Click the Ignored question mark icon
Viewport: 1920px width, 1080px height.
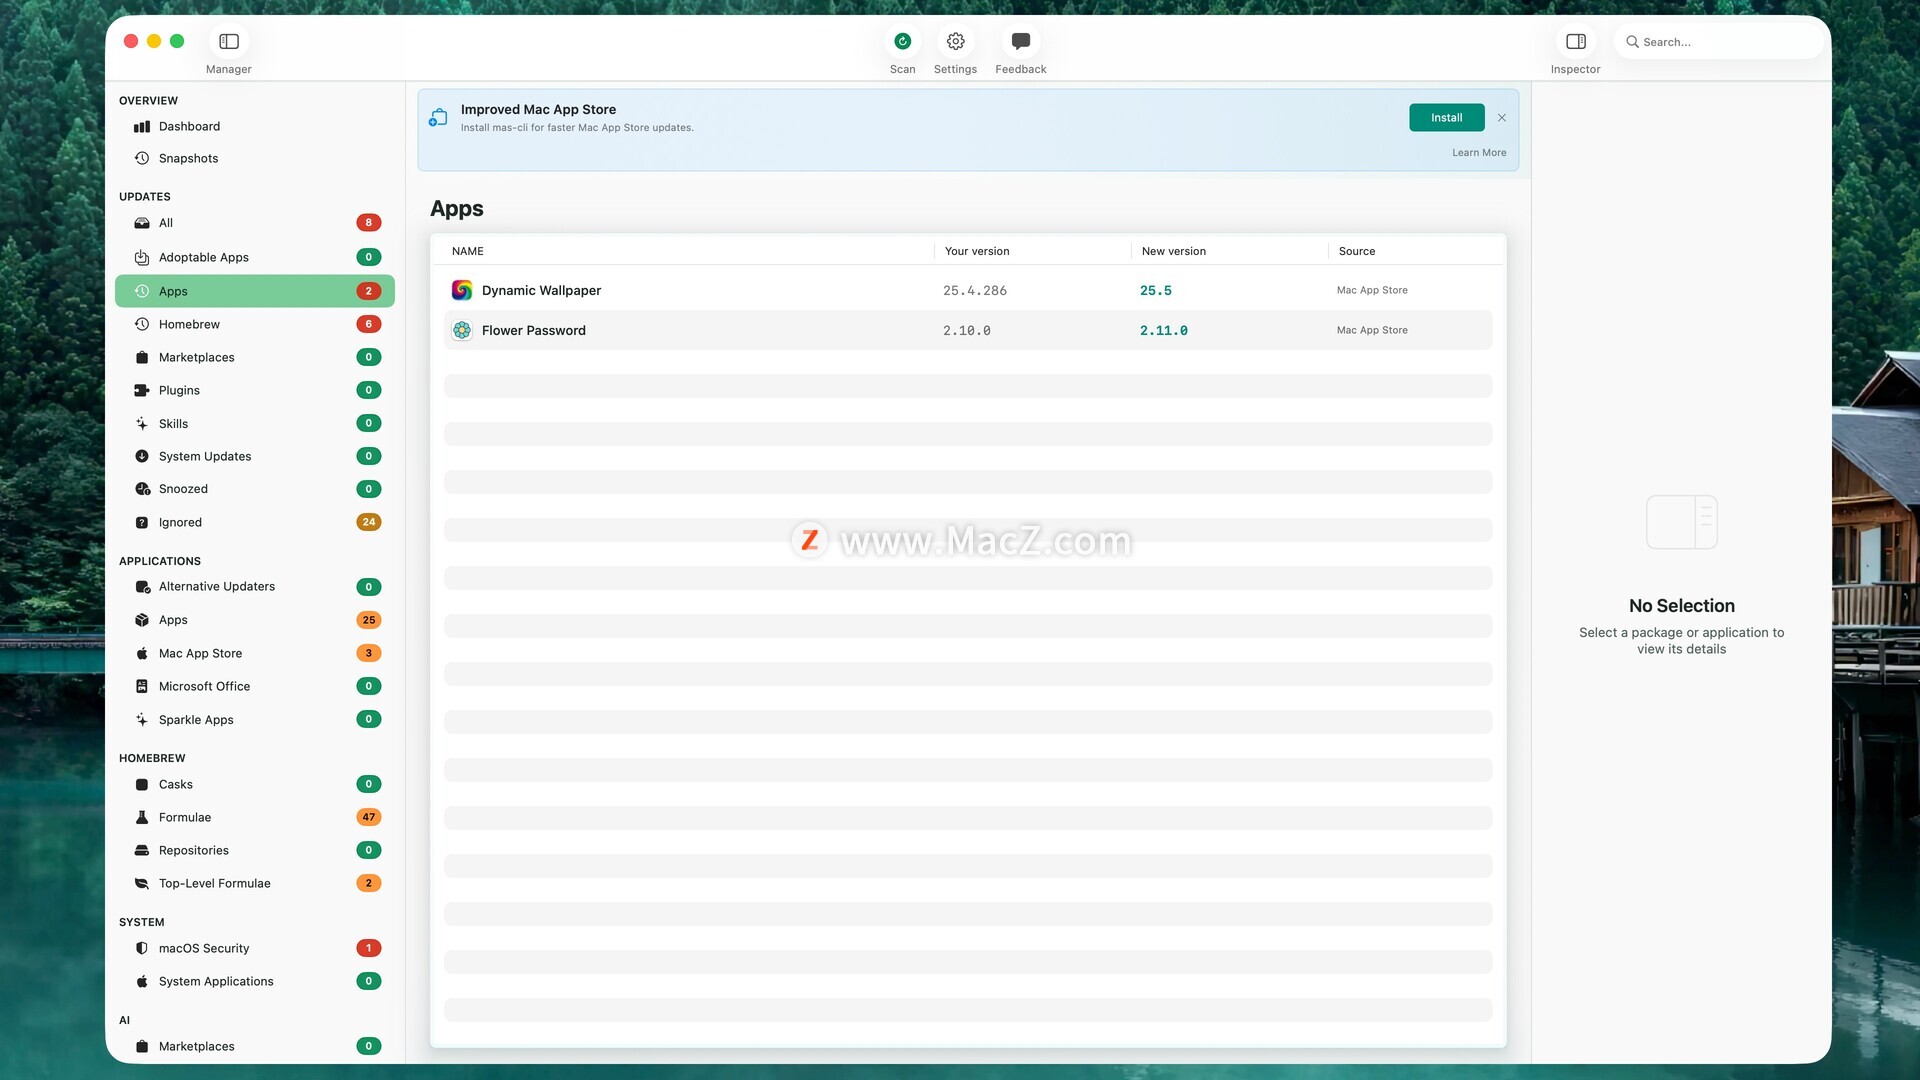coord(142,522)
